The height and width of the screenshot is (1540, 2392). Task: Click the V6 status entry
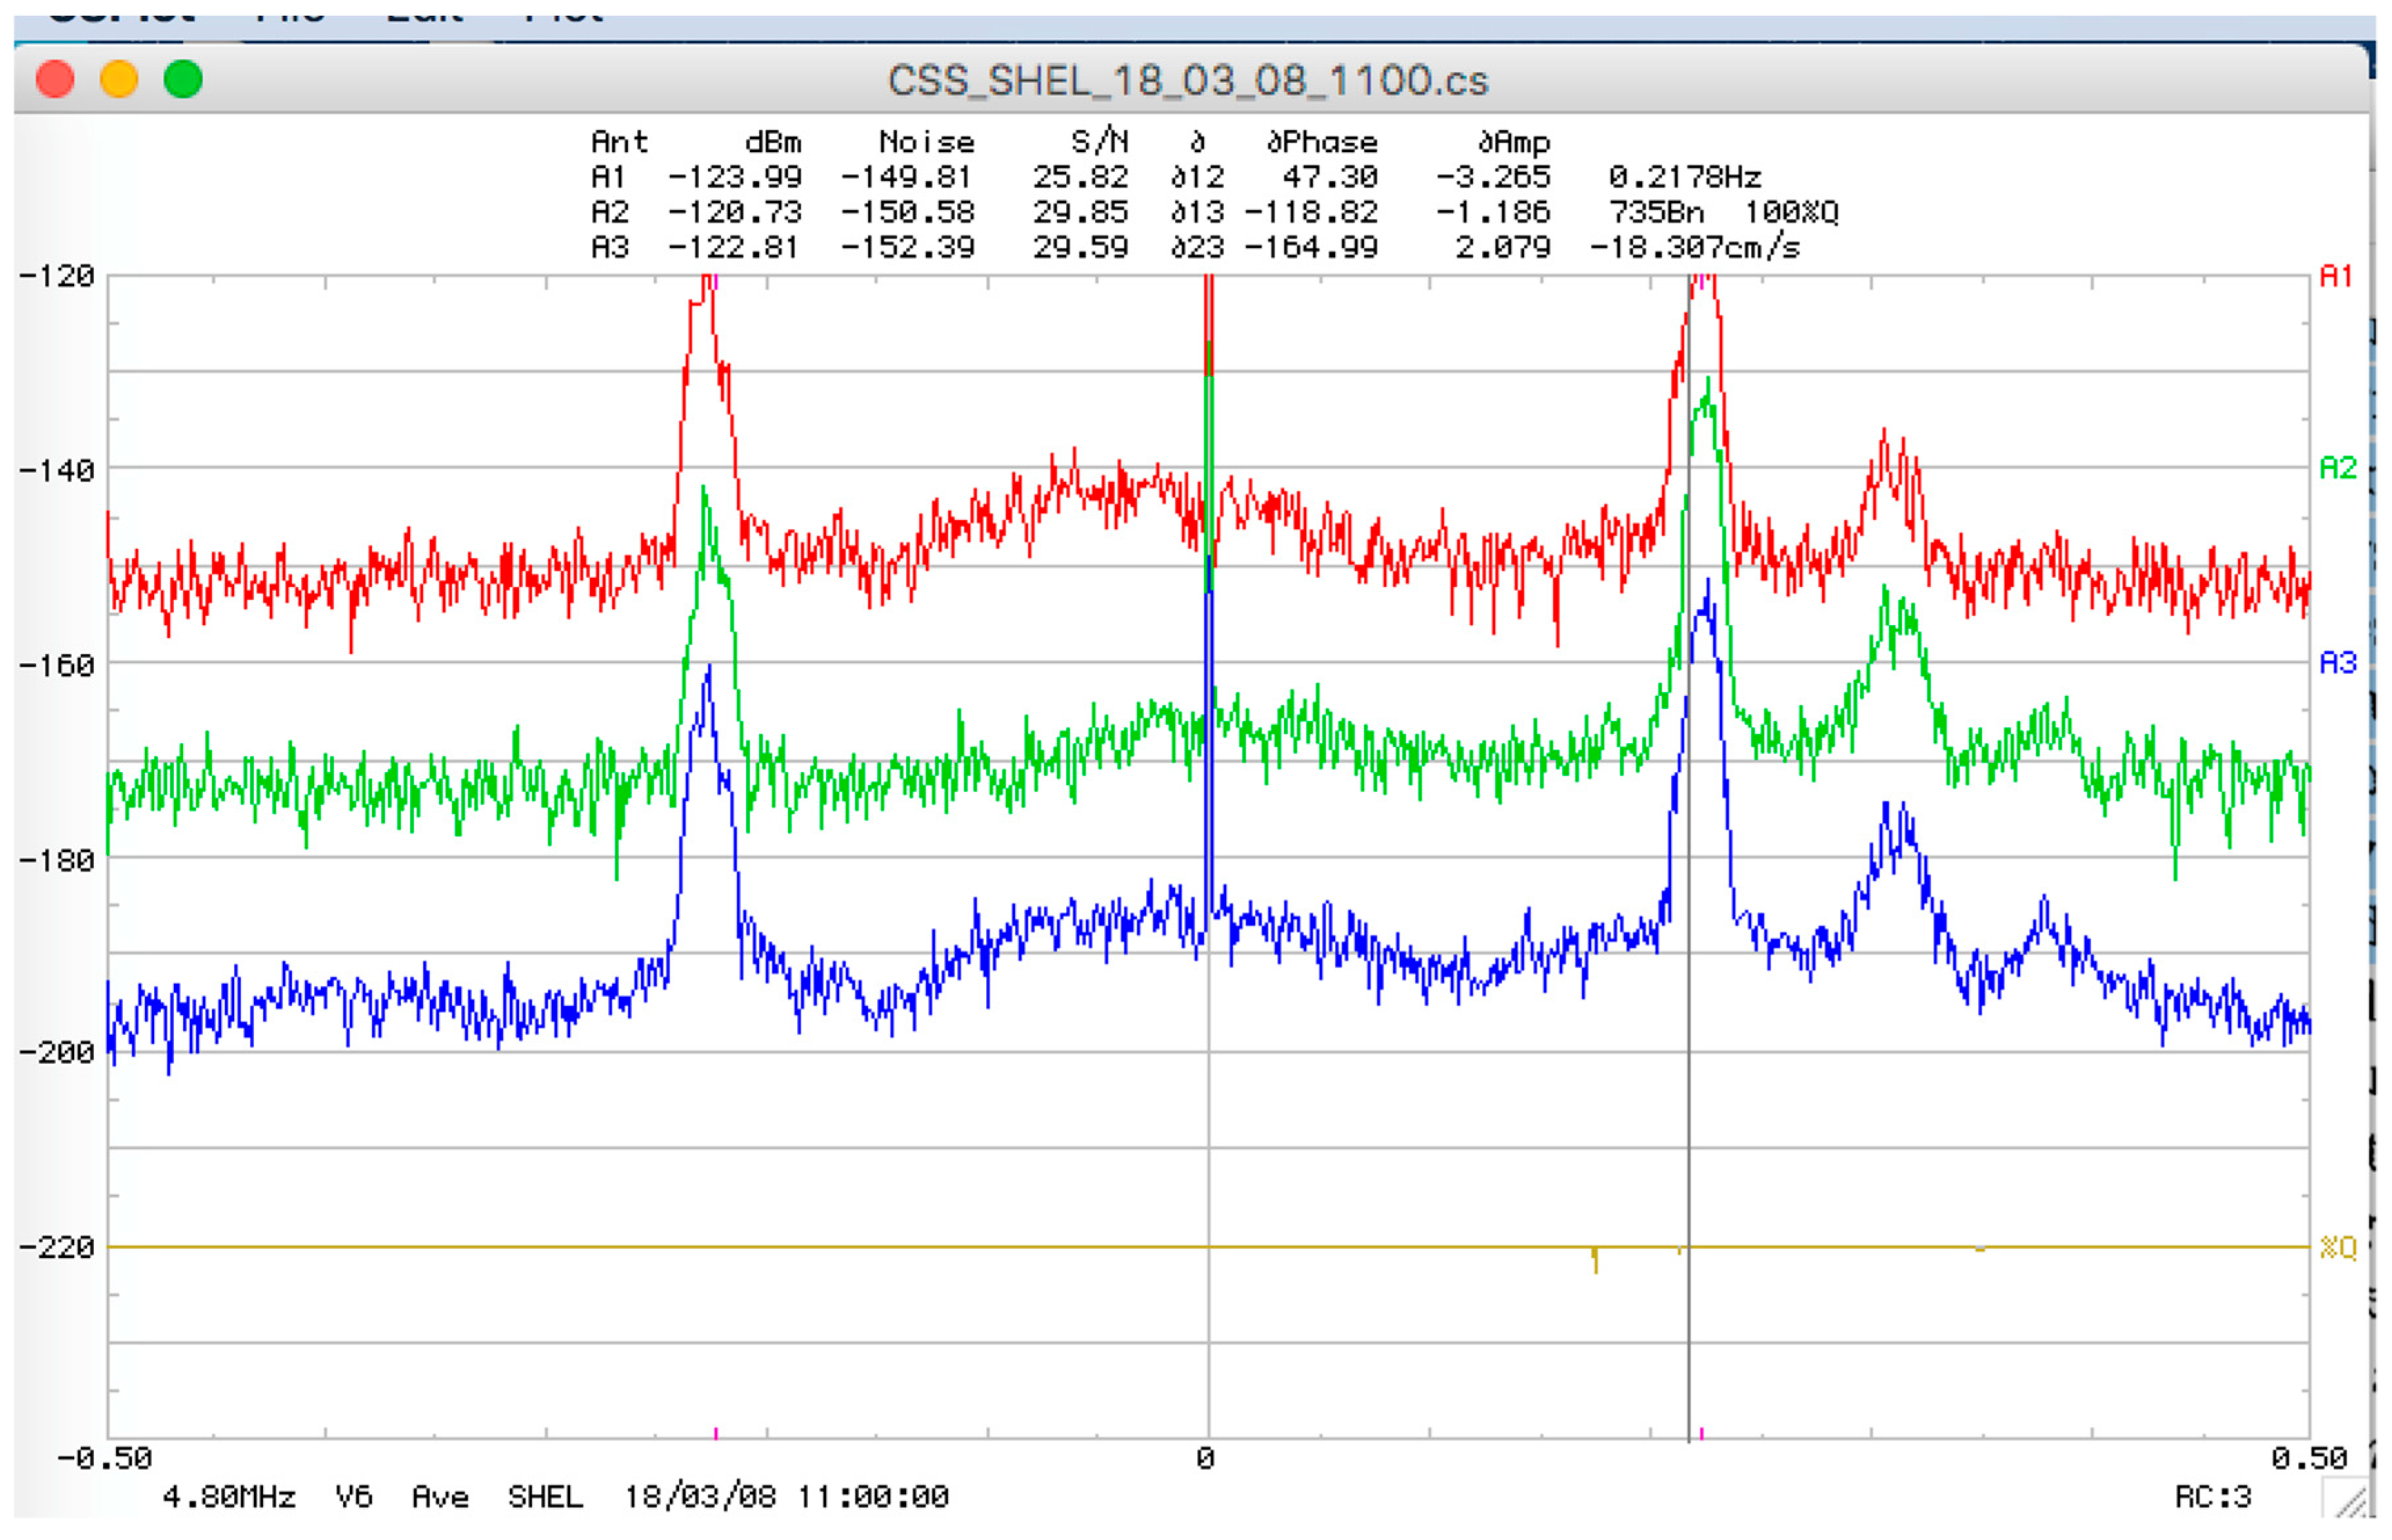pyautogui.click(x=354, y=1498)
